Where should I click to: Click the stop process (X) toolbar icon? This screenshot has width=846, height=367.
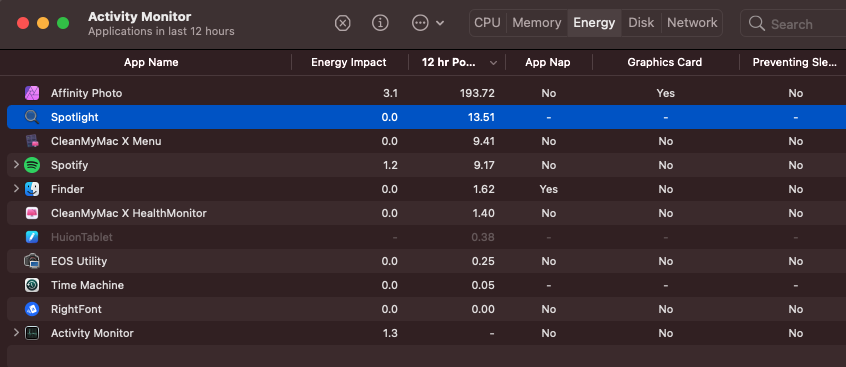click(x=343, y=23)
